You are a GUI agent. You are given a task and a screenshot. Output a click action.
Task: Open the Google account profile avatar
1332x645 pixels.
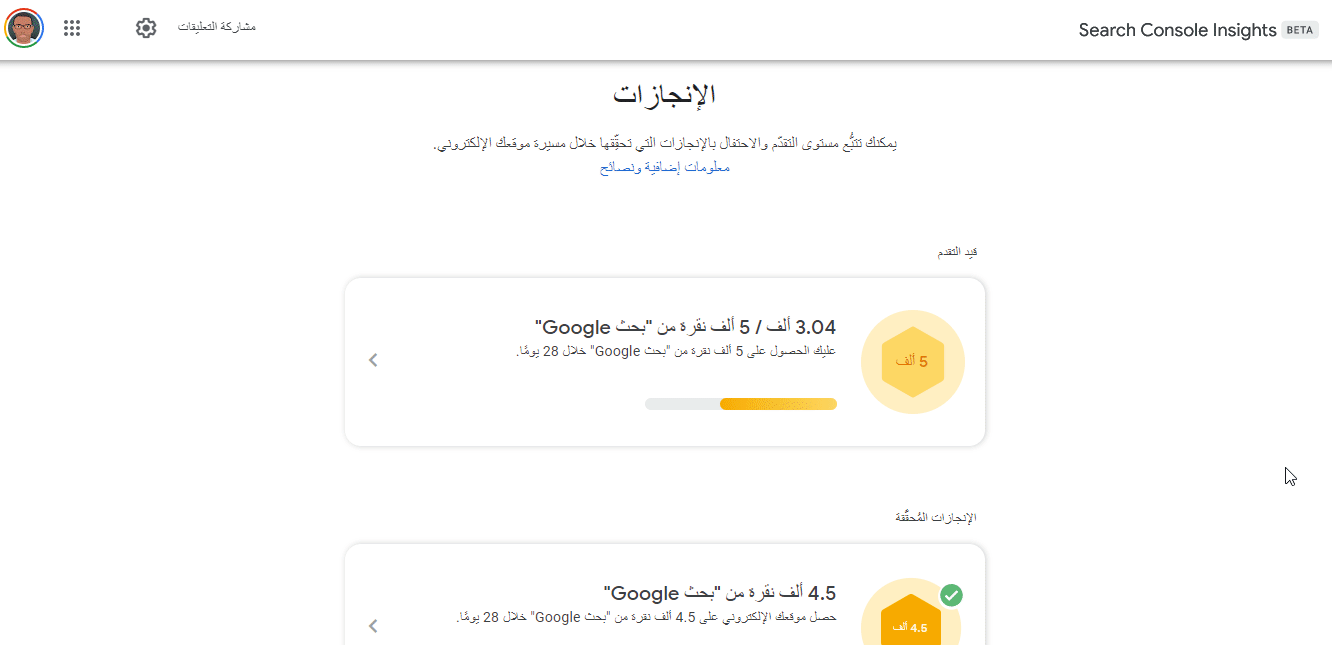click(24, 28)
